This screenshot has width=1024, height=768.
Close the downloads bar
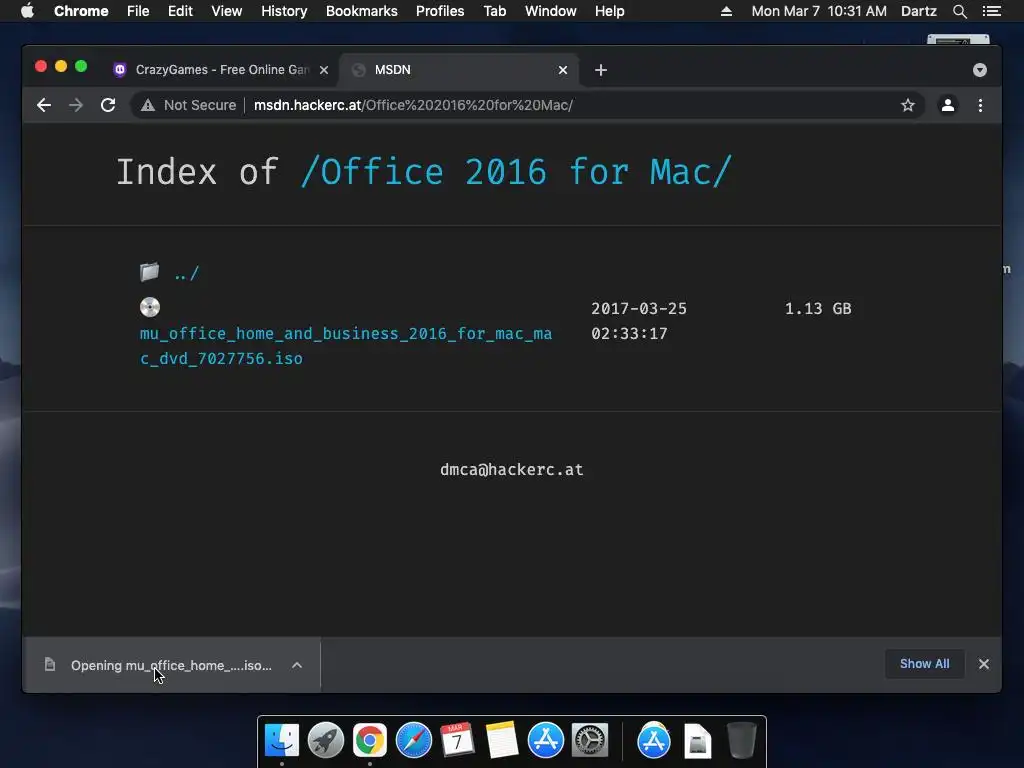point(984,664)
